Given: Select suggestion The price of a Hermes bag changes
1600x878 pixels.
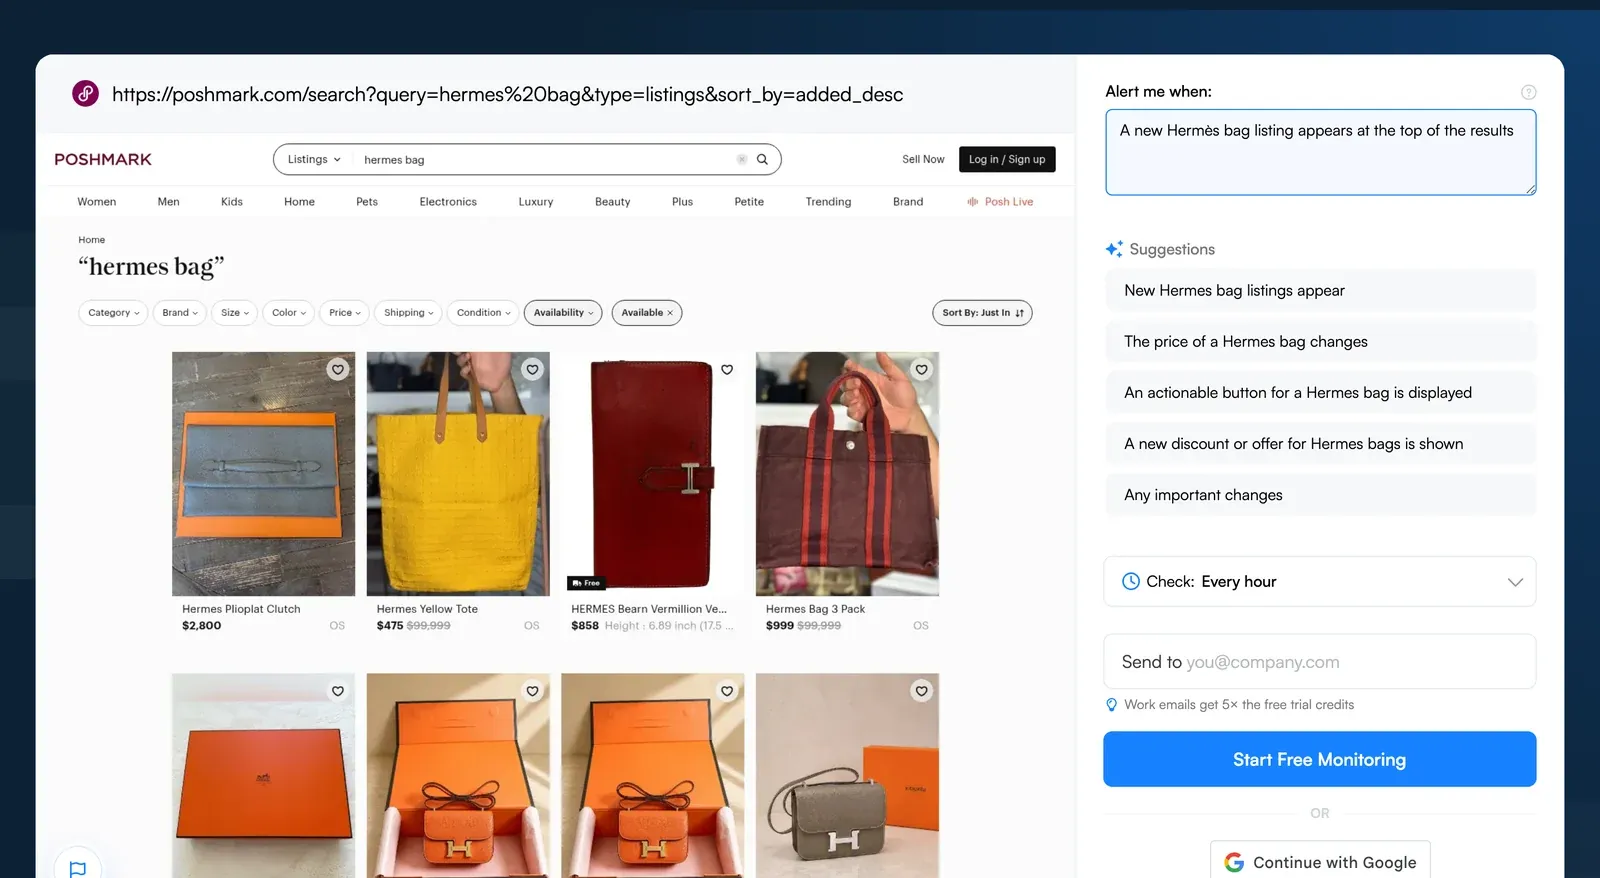Looking at the screenshot, I should coord(1320,341).
